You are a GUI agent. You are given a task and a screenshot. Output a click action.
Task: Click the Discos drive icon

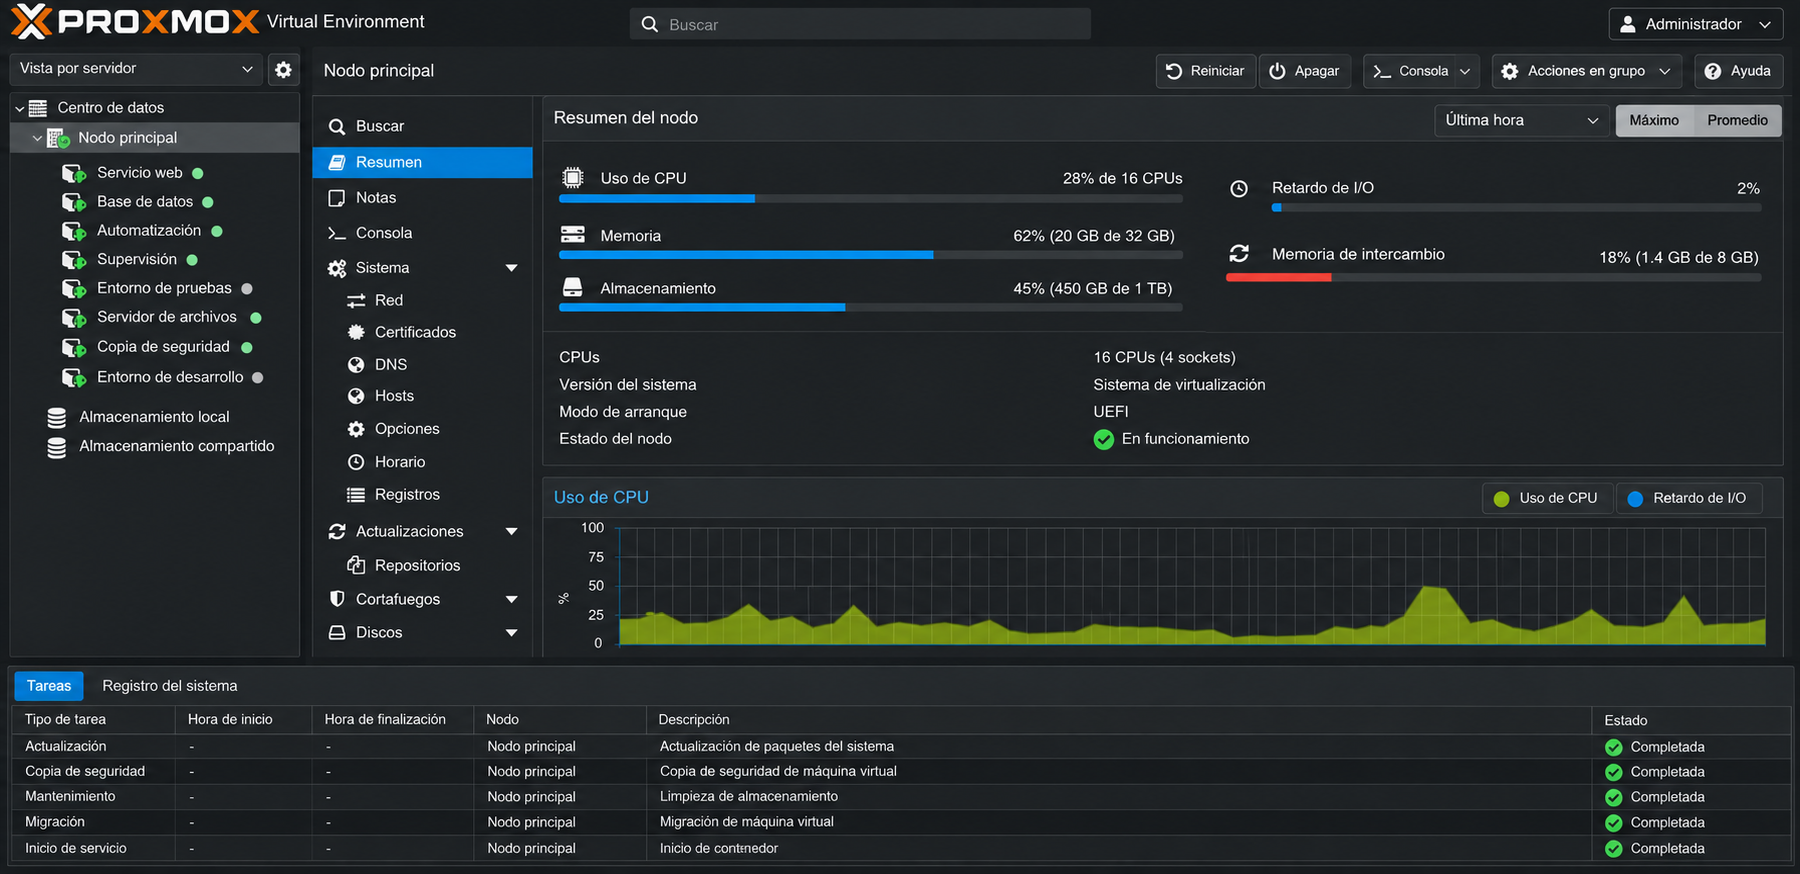tap(337, 633)
